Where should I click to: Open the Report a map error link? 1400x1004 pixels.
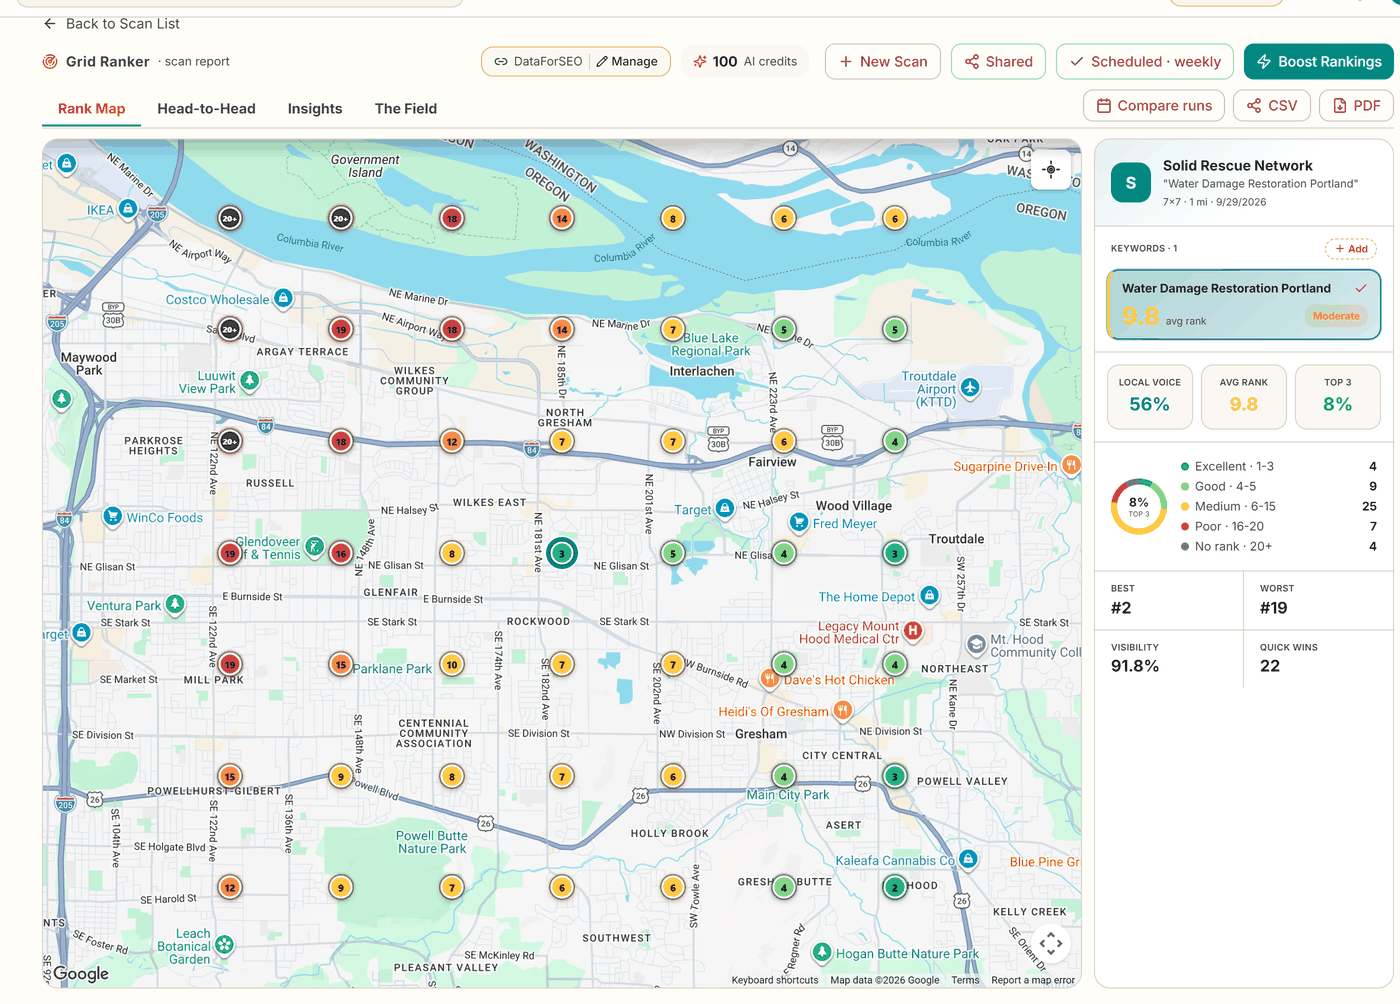(1033, 980)
